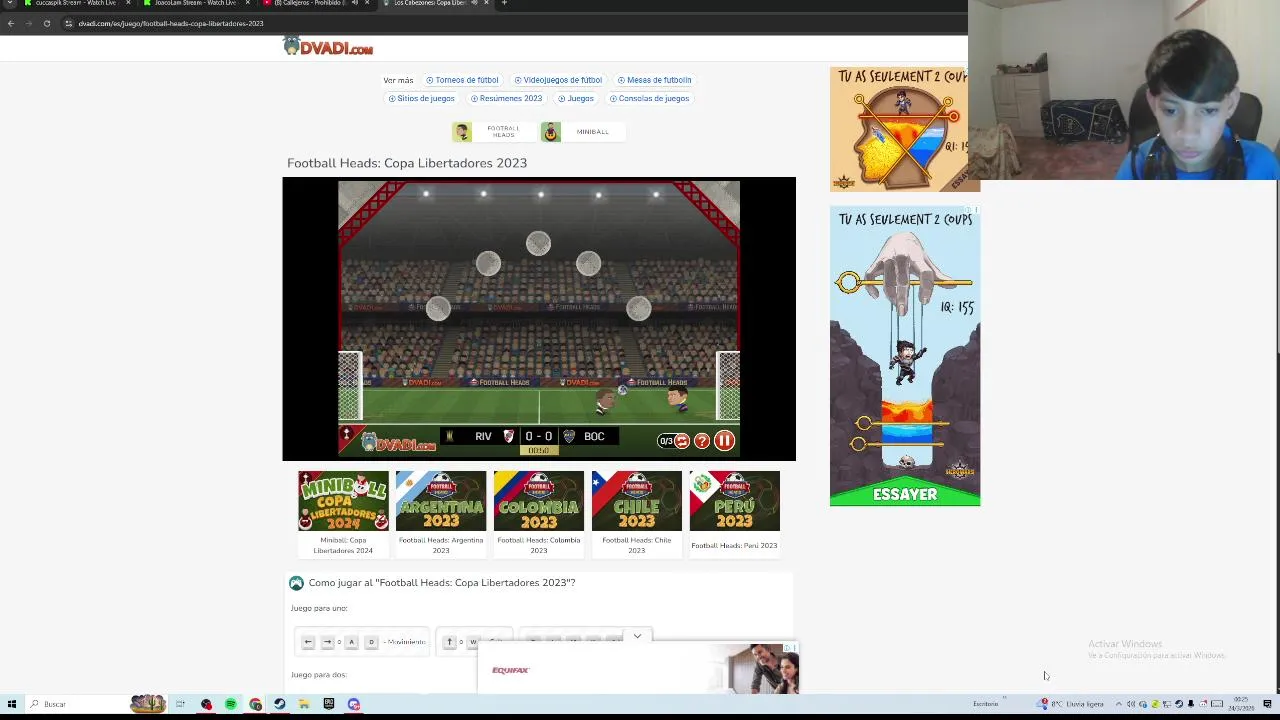Click the browser address bar URL
This screenshot has height=720, width=1280.
coord(171,23)
